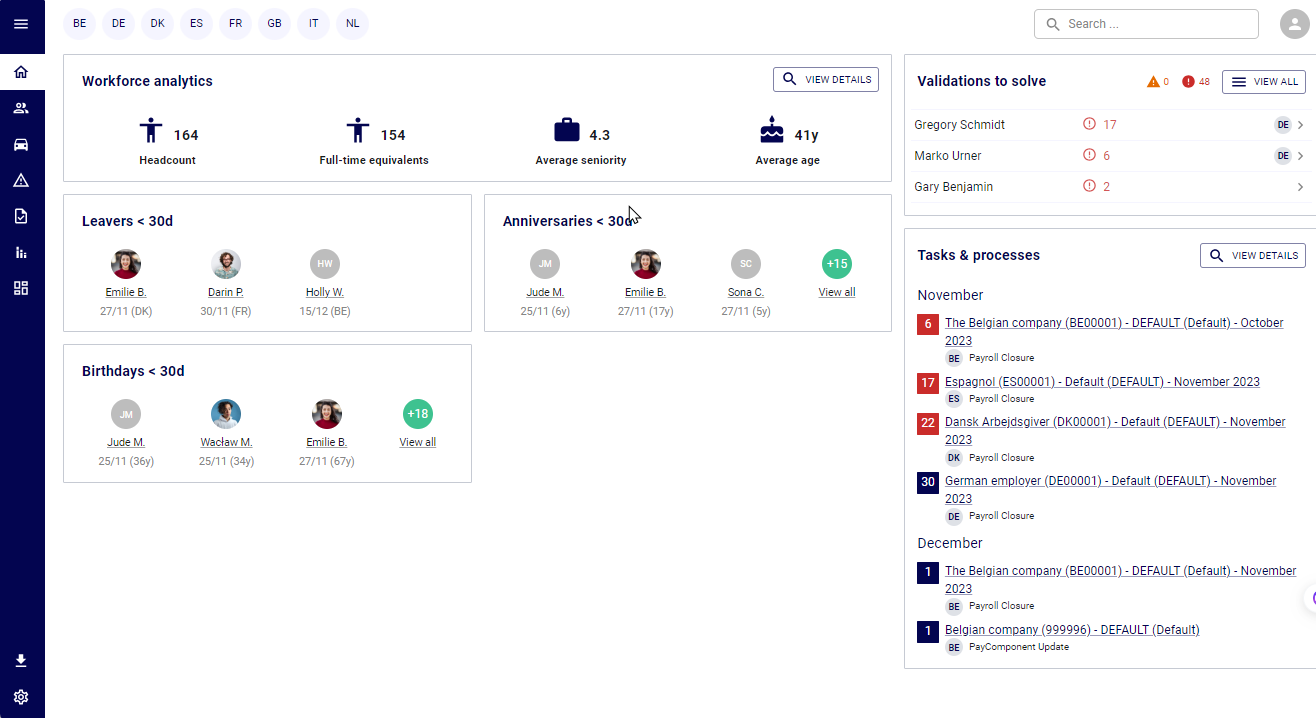Open the Home dashboard icon in sidebar

(21, 71)
